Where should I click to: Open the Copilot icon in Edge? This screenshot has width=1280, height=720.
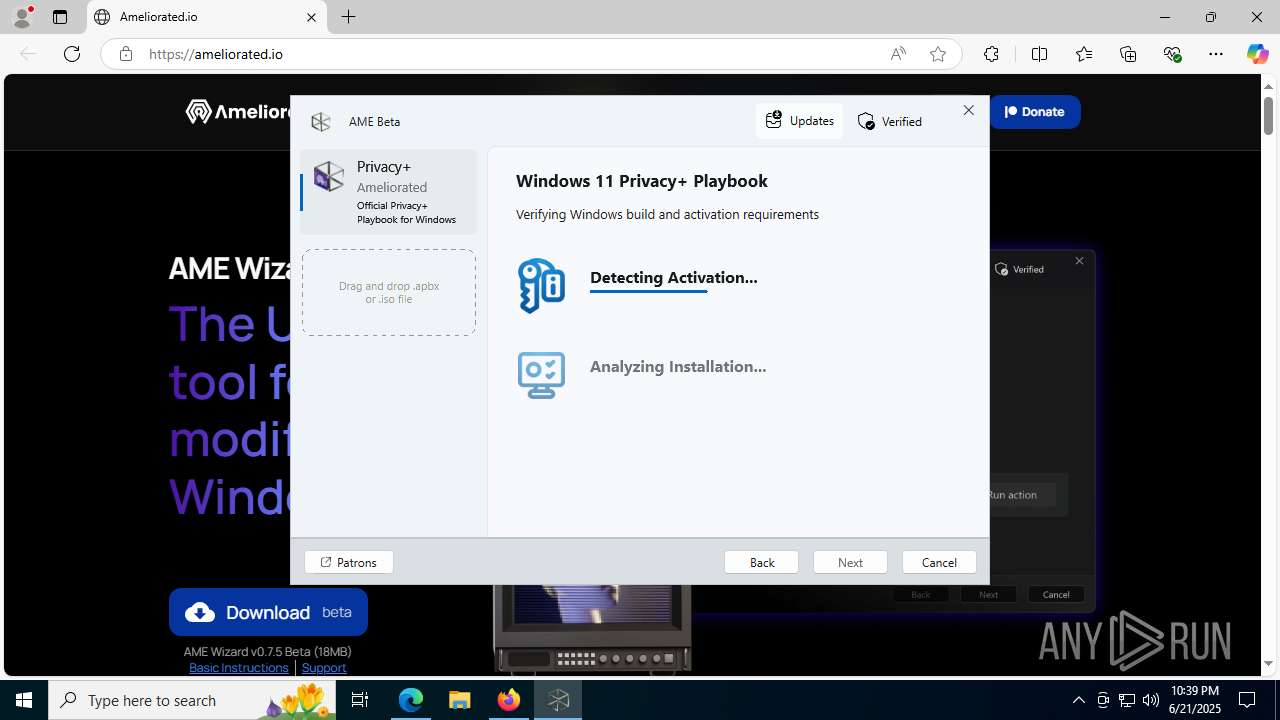point(1257,54)
